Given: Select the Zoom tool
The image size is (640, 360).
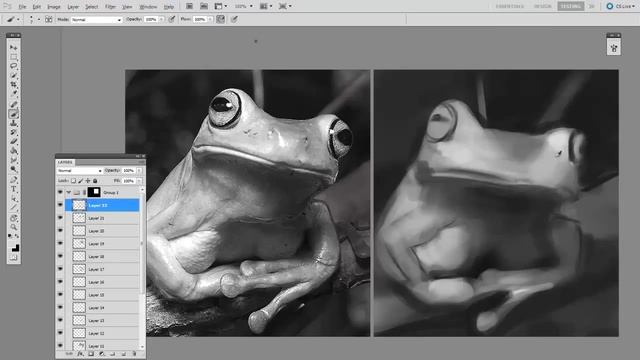Looking at the screenshot, I should [13, 227].
